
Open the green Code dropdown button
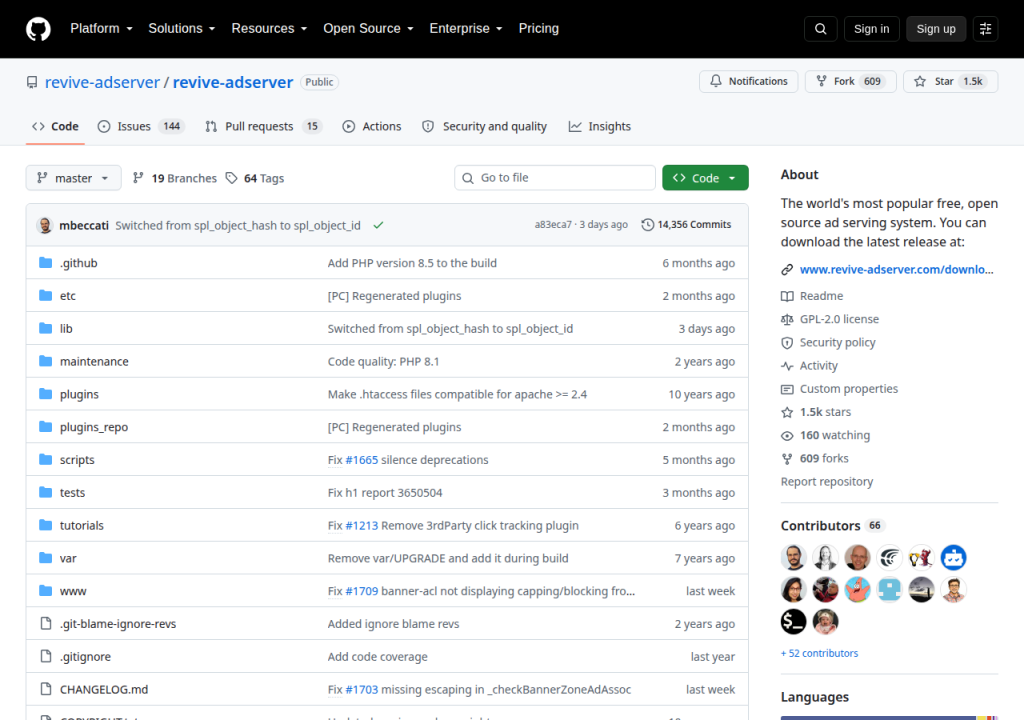(705, 178)
